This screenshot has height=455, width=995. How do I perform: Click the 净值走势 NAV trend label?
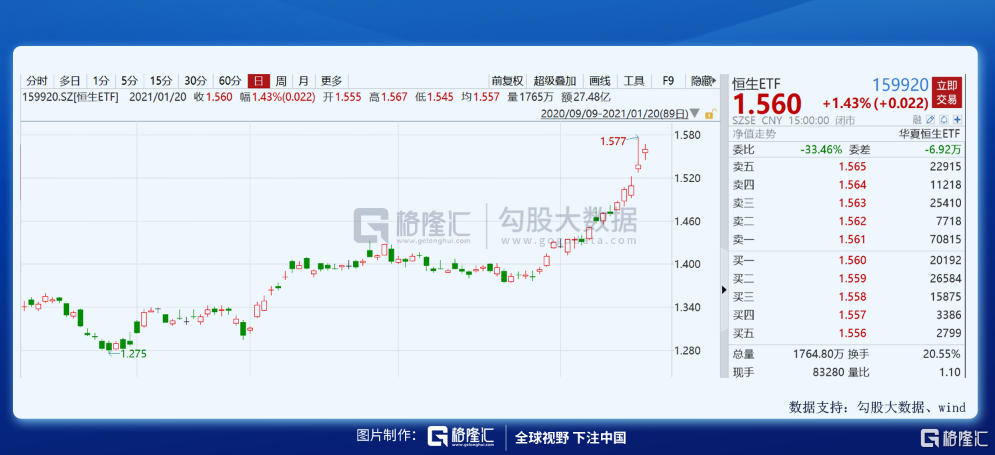754,134
